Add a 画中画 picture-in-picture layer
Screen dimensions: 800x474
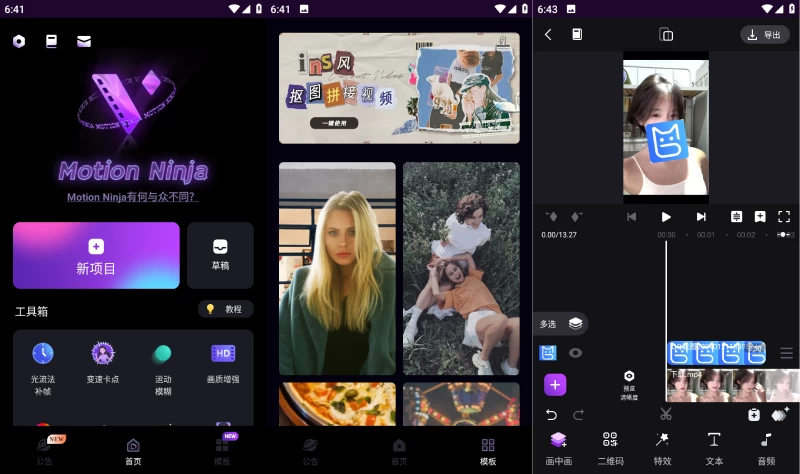559,448
